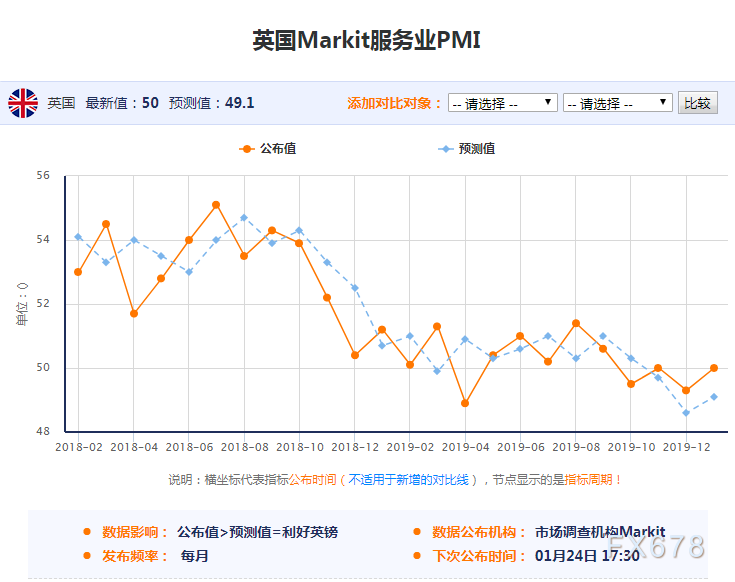Click the 数据公布机构 label
The image size is (735, 582).
point(479,532)
